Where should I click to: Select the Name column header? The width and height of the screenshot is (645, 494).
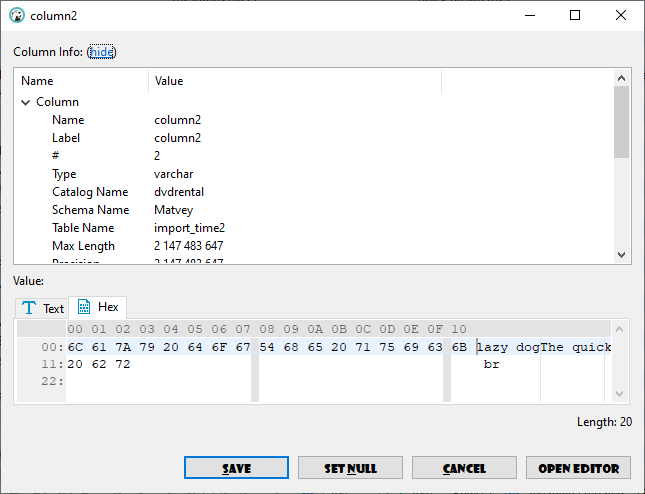click(81, 81)
